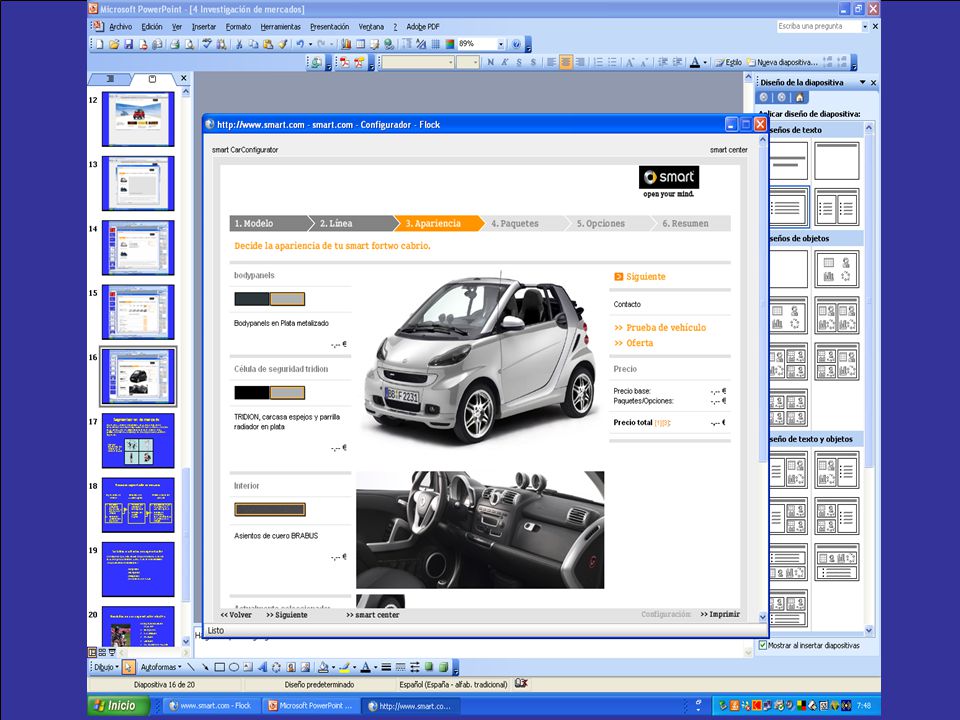Click the New presentation icon
The height and width of the screenshot is (720, 960).
[99, 44]
